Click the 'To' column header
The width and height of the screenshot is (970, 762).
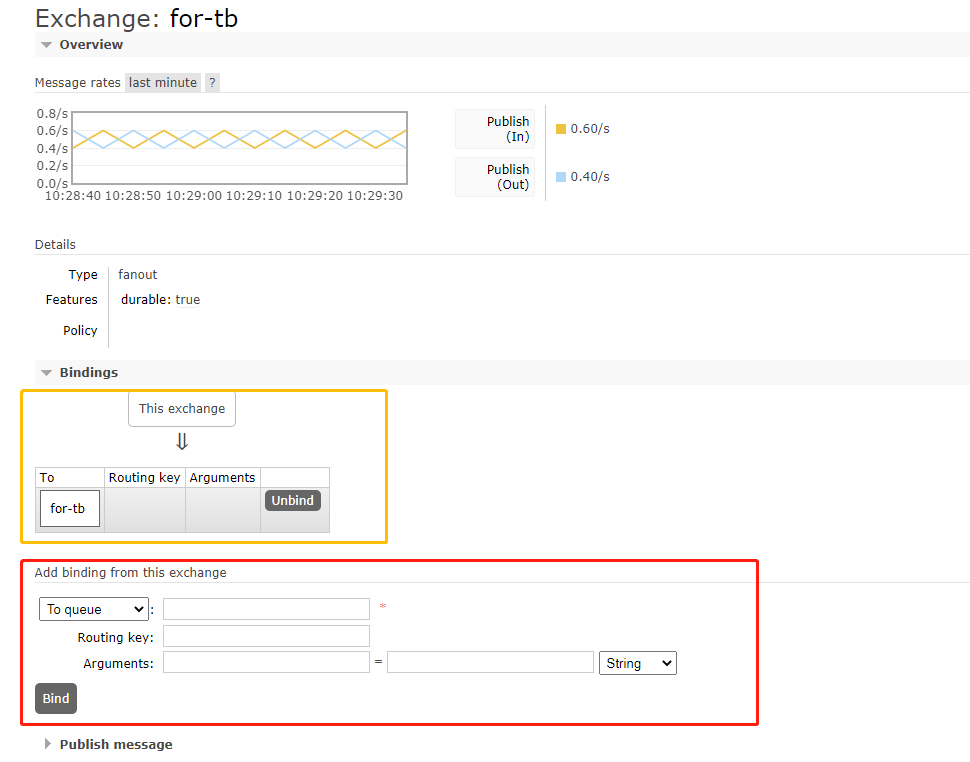click(70, 477)
